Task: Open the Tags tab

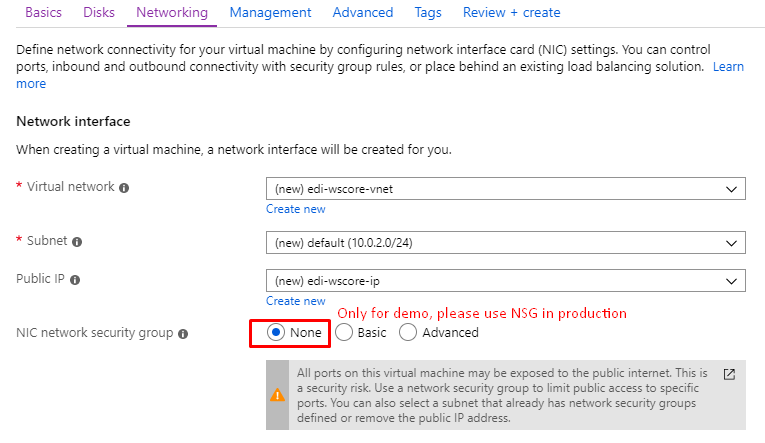Action: pyautogui.click(x=428, y=12)
